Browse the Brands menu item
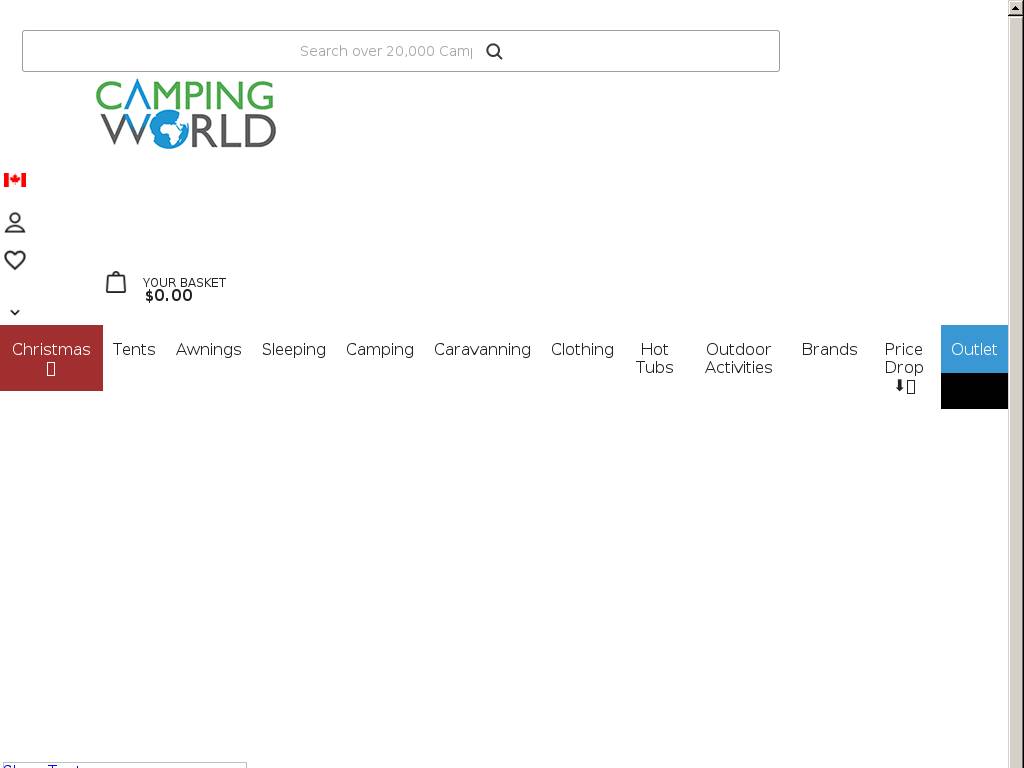The height and width of the screenshot is (768, 1024). 829,349
